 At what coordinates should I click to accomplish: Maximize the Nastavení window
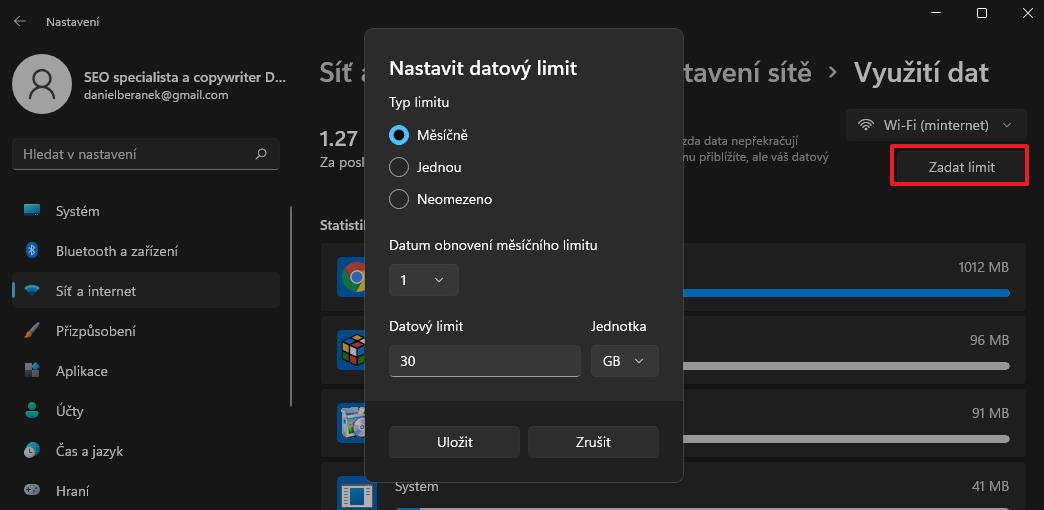(981, 13)
